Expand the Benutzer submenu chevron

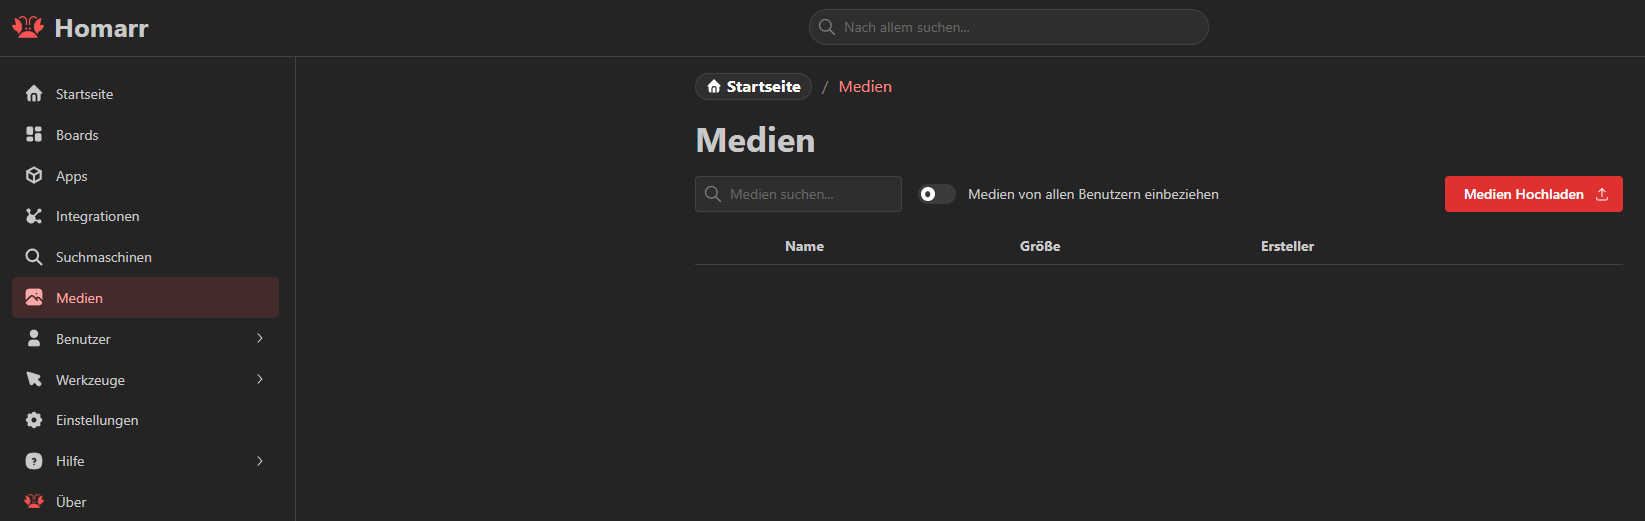(x=260, y=339)
